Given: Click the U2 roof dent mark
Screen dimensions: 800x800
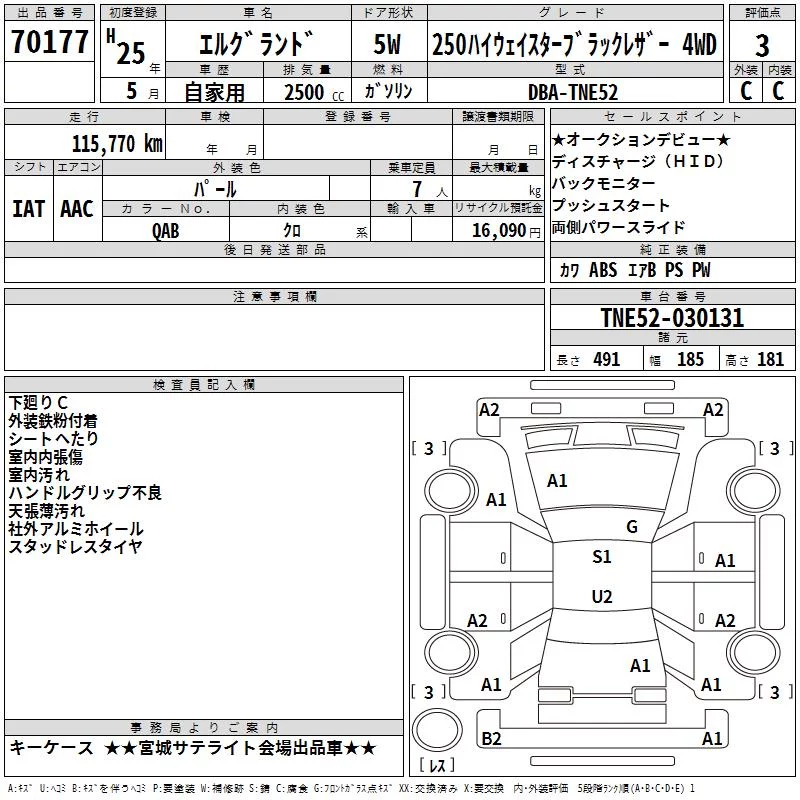Looking at the screenshot, I should tap(602, 596).
